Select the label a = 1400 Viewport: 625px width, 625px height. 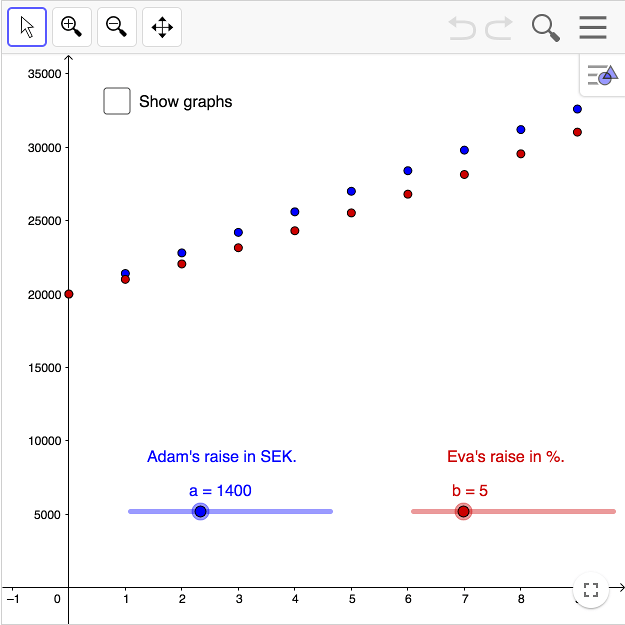(220, 491)
